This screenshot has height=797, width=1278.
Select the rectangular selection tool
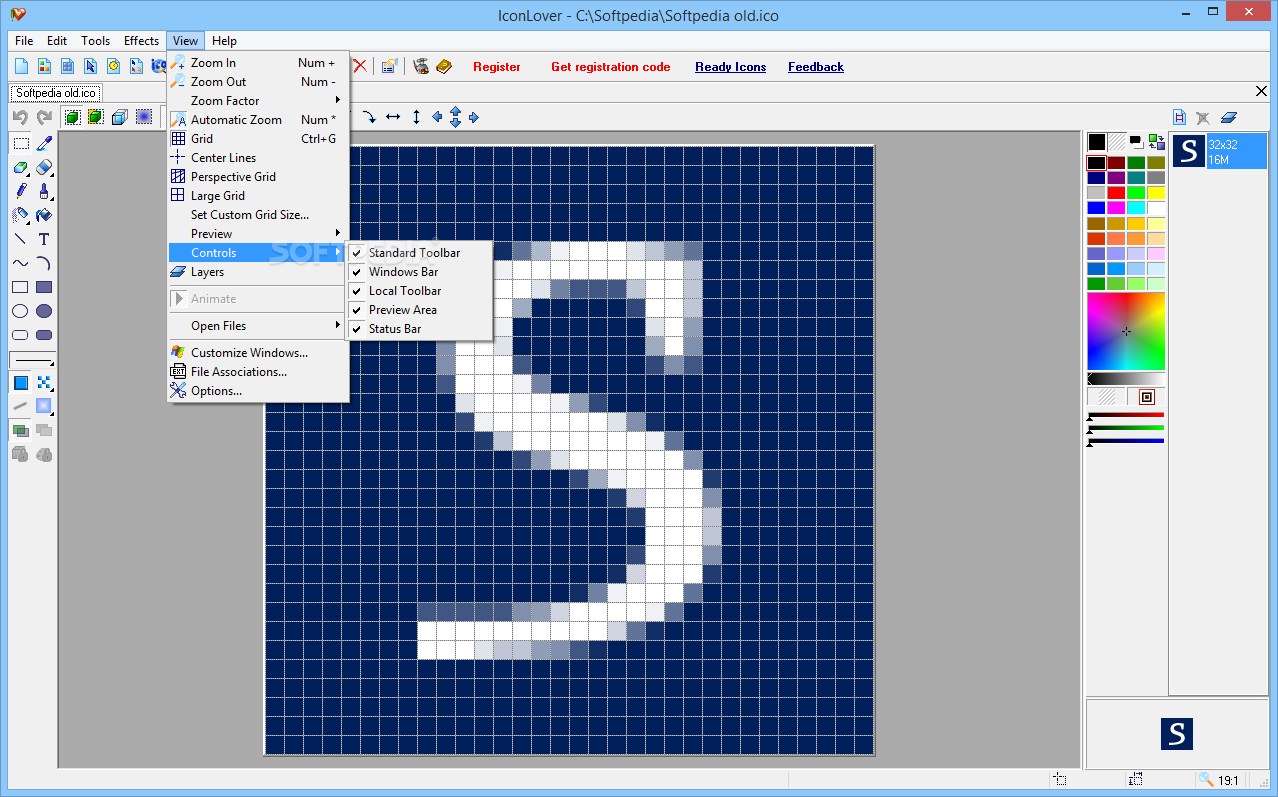click(x=20, y=143)
